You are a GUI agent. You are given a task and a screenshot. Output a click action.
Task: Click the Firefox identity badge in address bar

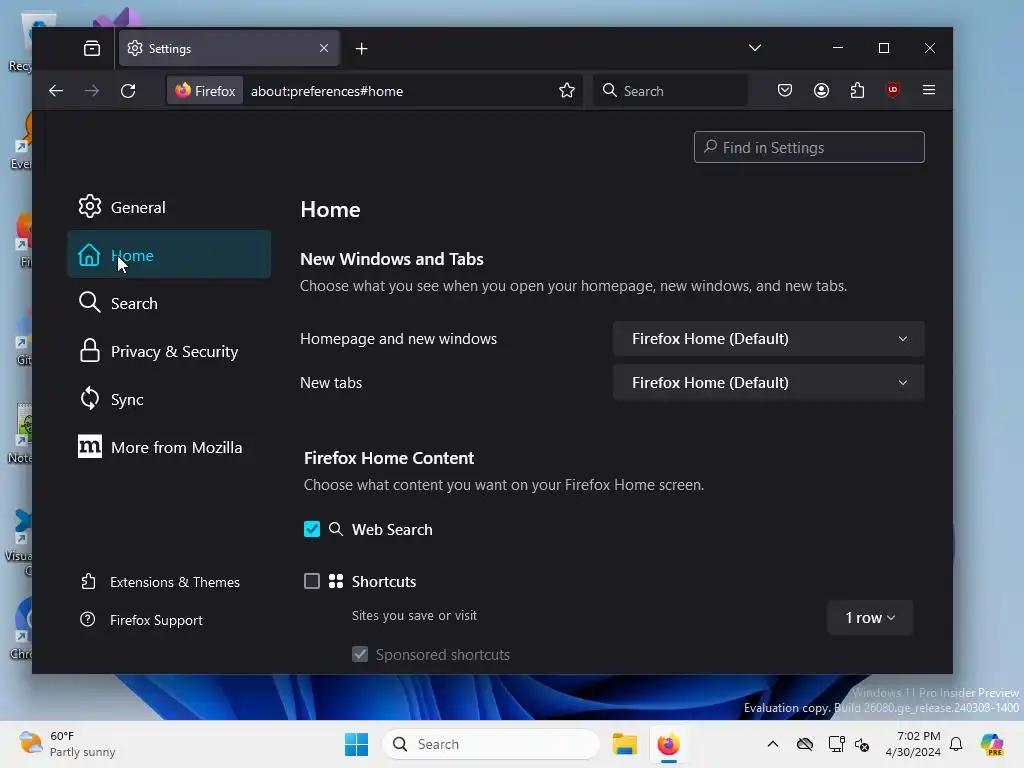click(x=205, y=91)
